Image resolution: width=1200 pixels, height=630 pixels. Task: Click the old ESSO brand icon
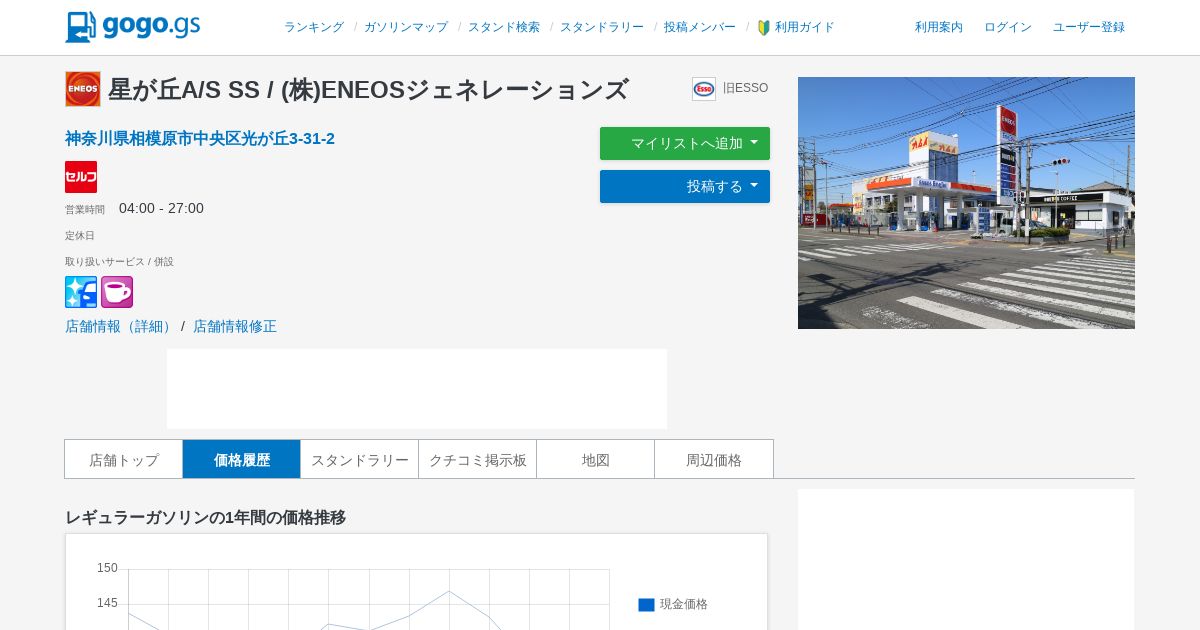point(704,89)
